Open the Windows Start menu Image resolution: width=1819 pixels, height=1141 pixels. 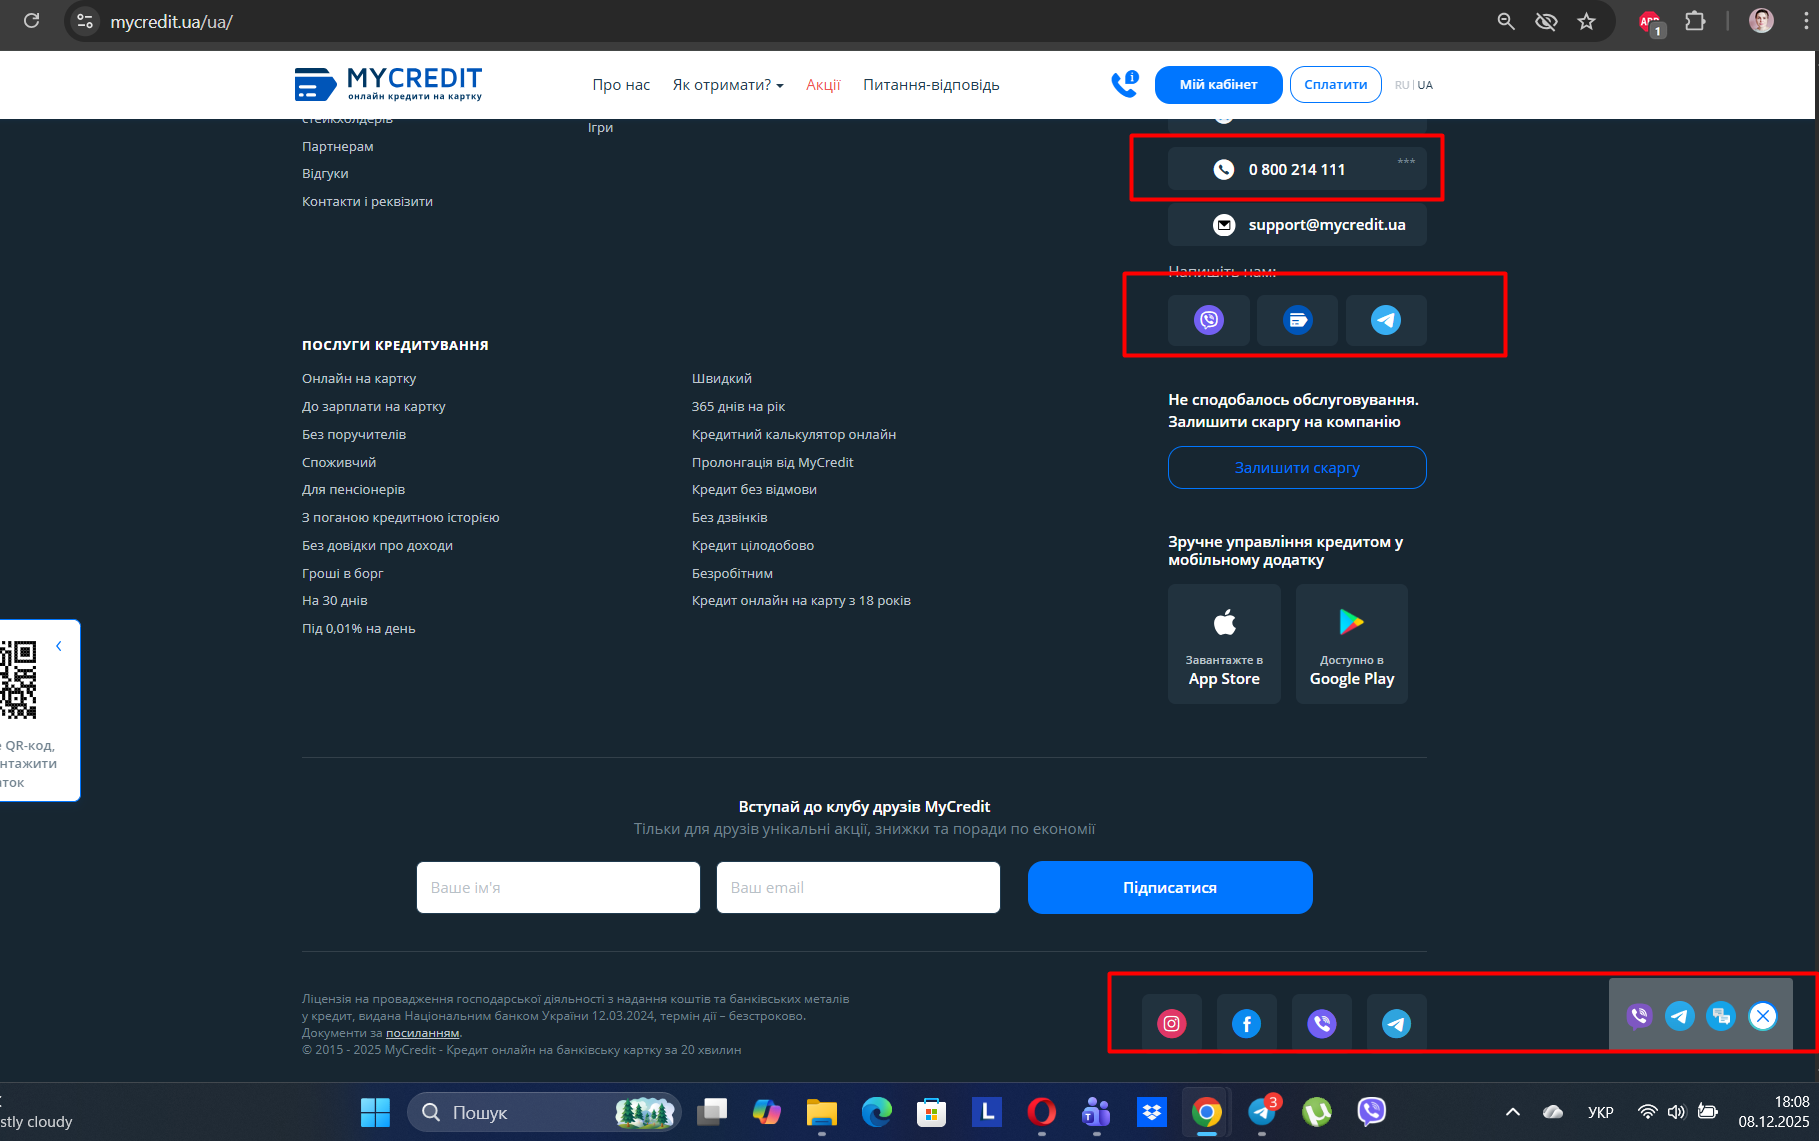pos(375,1112)
